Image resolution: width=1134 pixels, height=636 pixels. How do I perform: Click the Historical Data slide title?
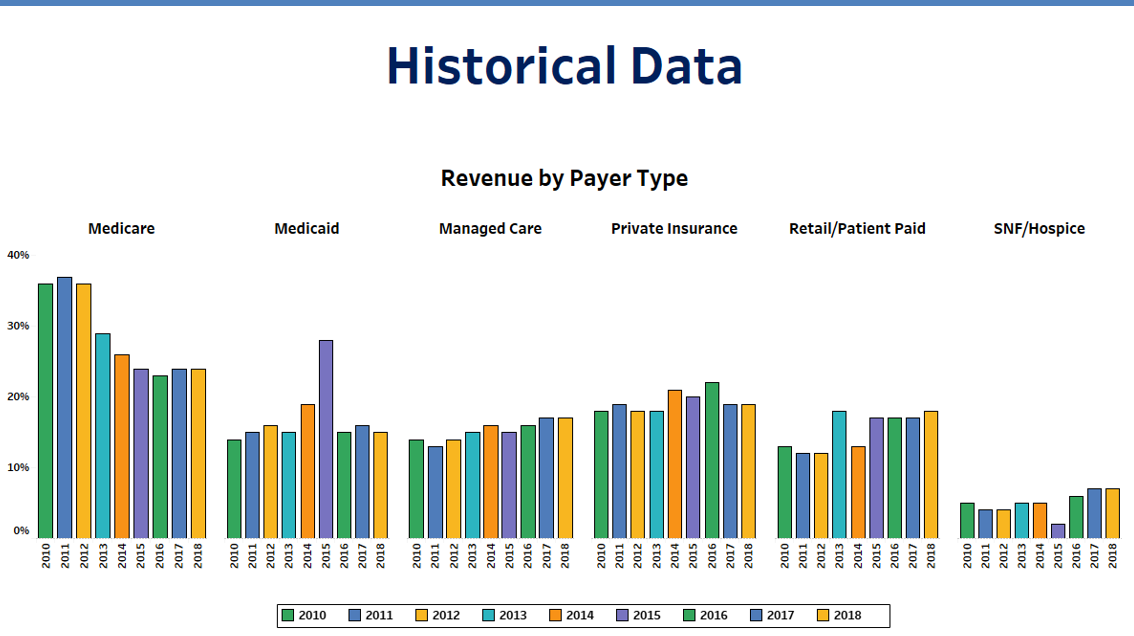click(564, 66)
